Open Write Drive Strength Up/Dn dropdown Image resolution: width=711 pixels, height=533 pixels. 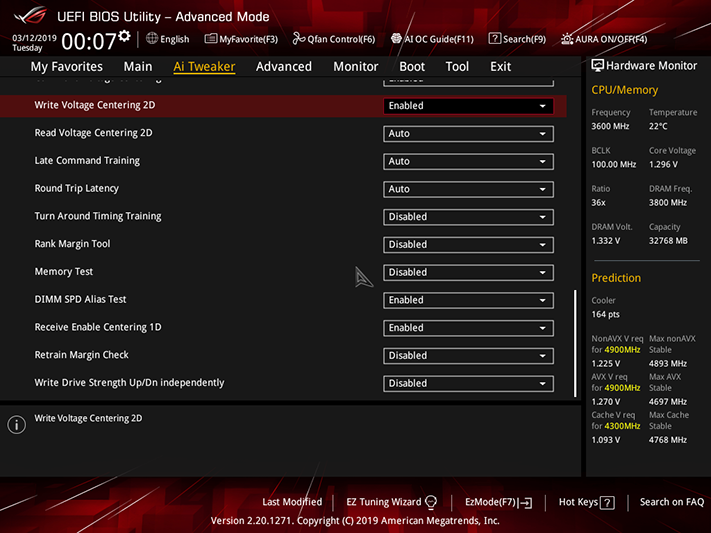point(468,383)
